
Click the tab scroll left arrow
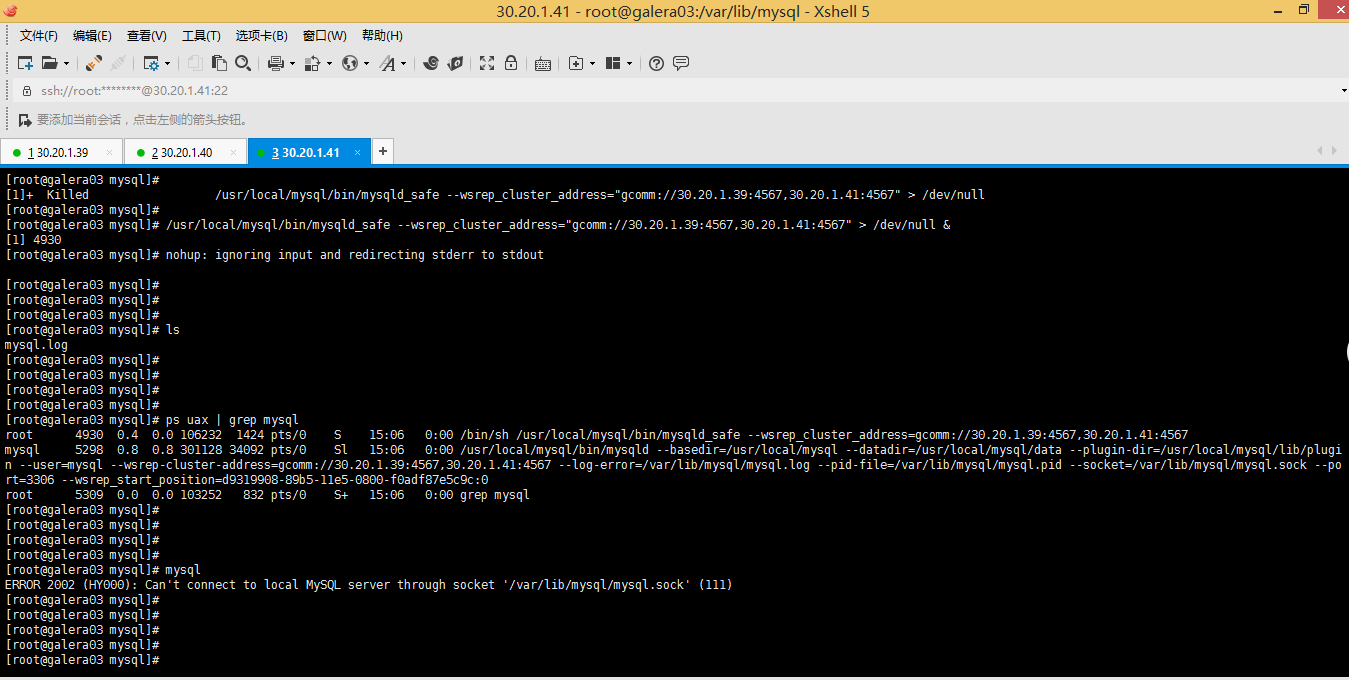(x=1320, y=151)
